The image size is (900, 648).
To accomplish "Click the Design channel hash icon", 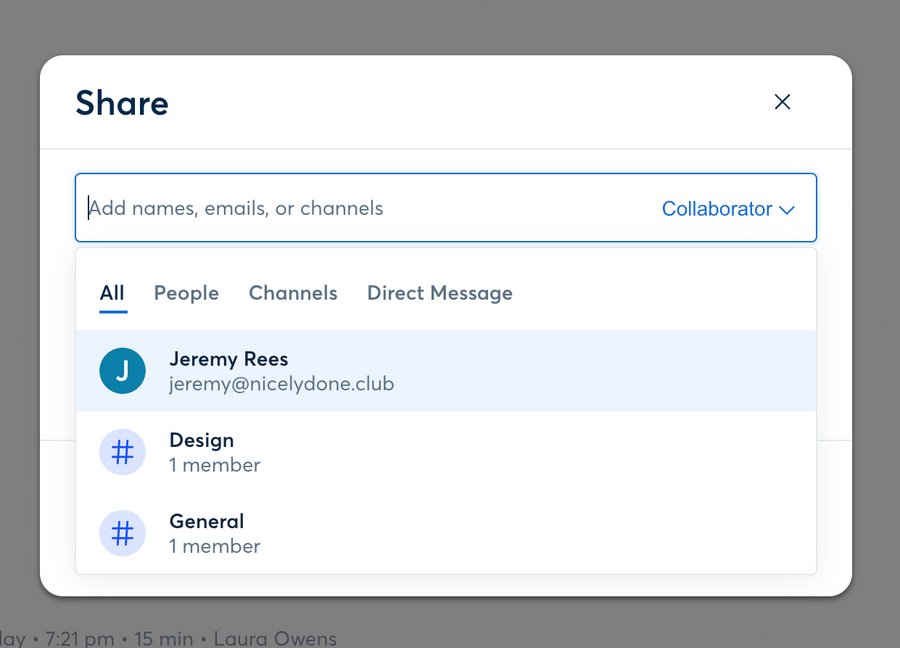I will 122,452.
